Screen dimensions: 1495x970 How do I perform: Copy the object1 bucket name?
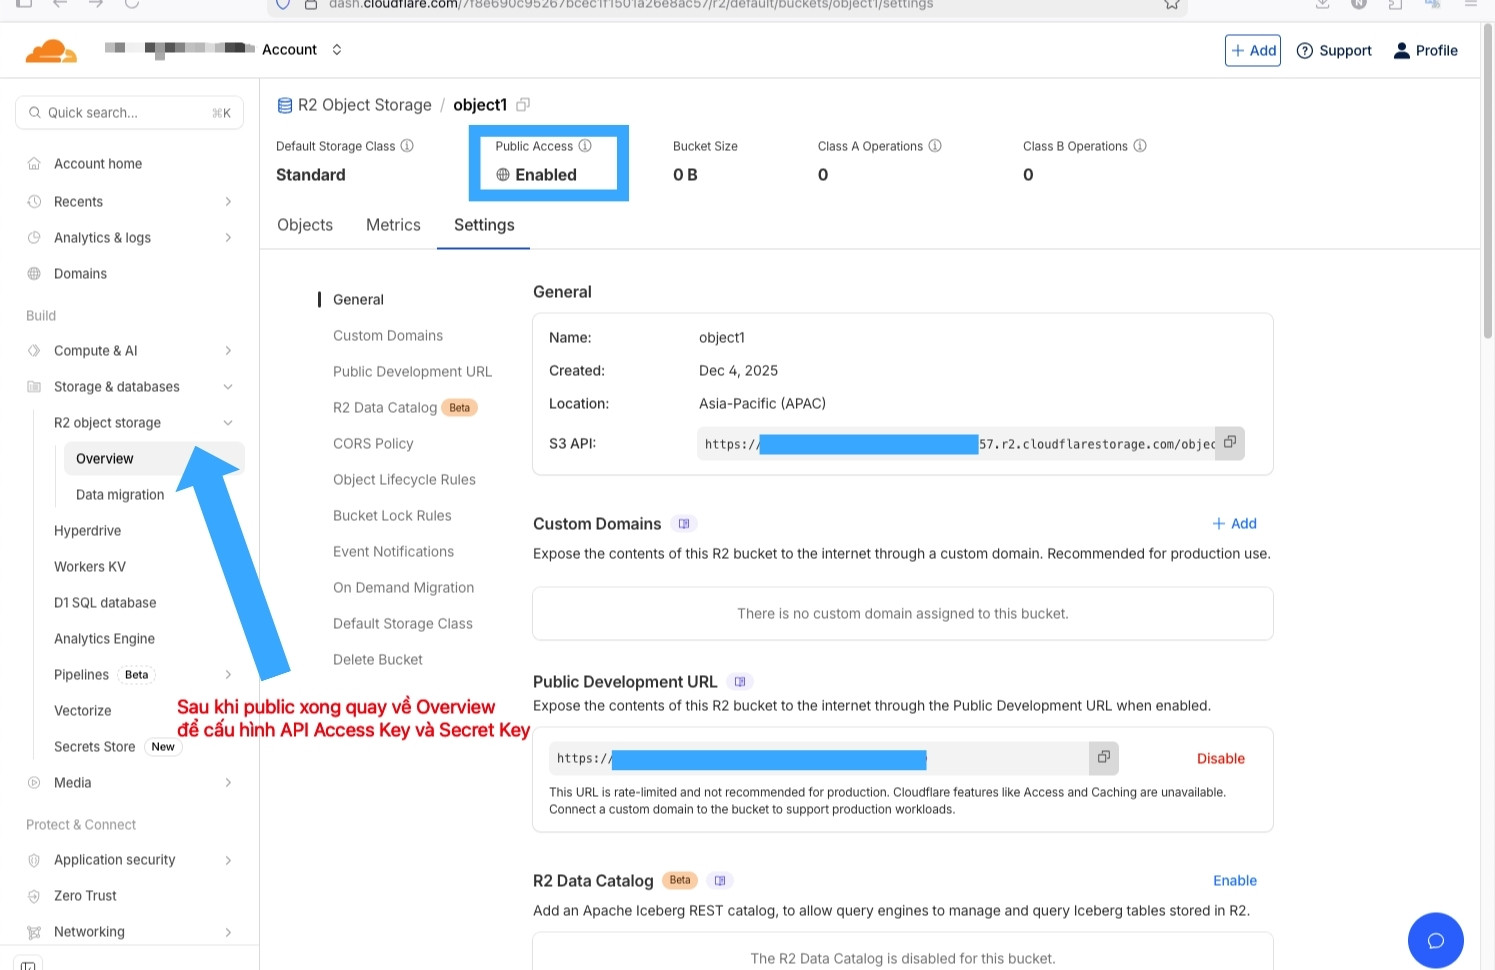(523, 104)
